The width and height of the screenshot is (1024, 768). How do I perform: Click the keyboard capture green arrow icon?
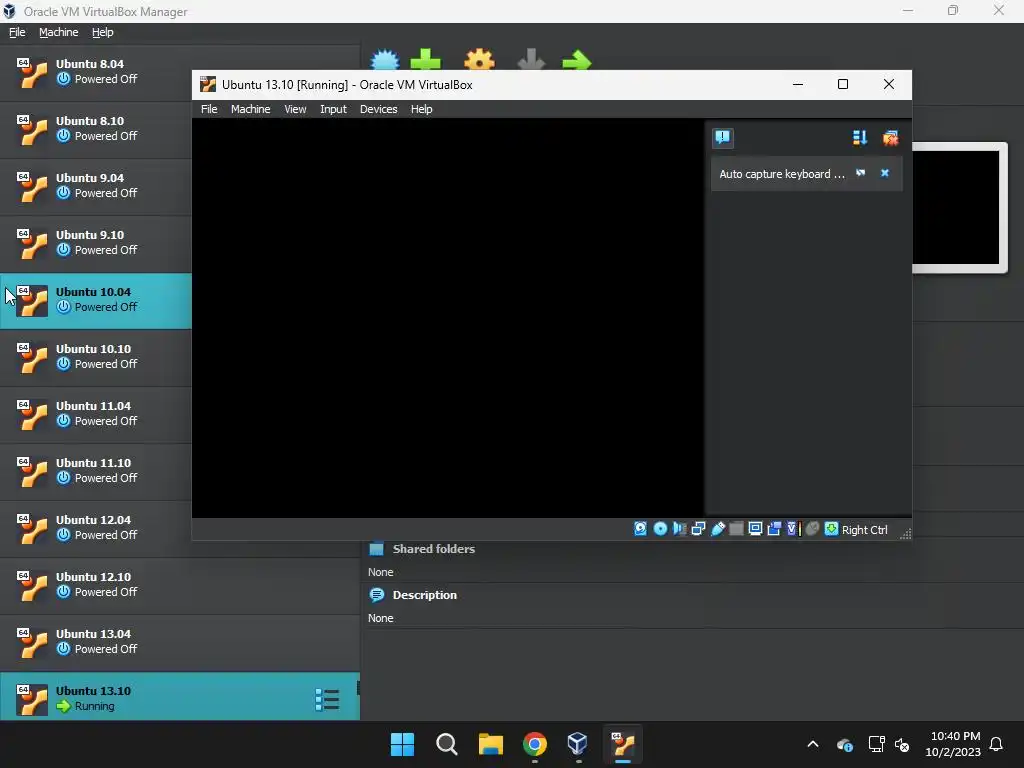coord(831,529)
